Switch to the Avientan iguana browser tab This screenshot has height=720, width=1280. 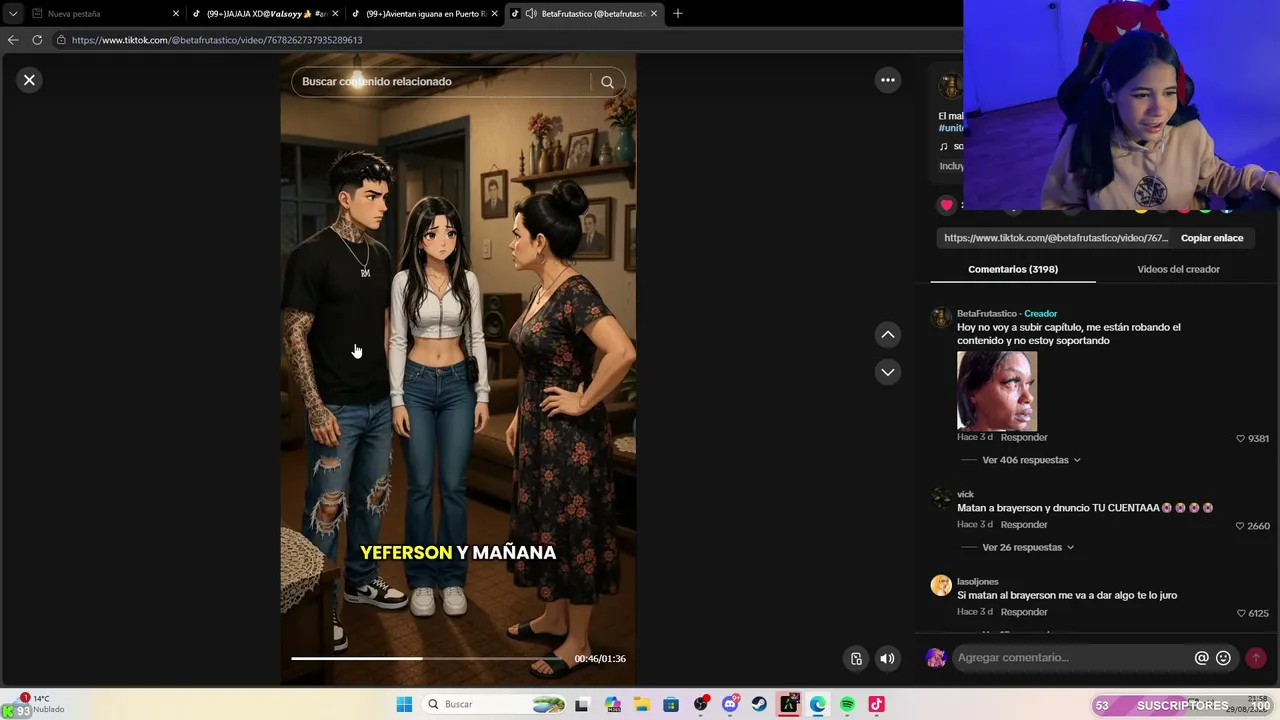(x=426, y=14)
